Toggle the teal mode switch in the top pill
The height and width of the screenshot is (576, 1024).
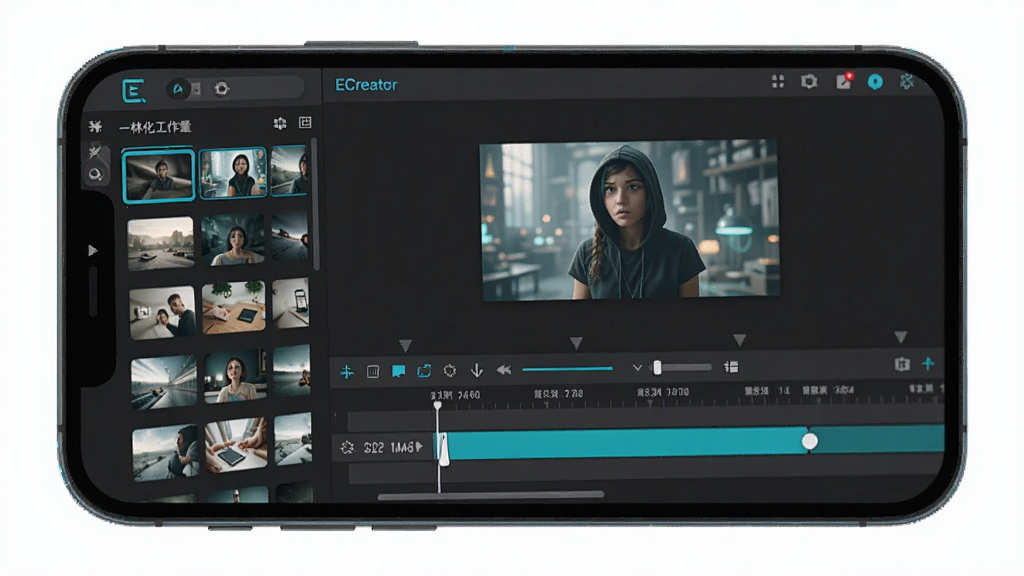click(178, 89)
